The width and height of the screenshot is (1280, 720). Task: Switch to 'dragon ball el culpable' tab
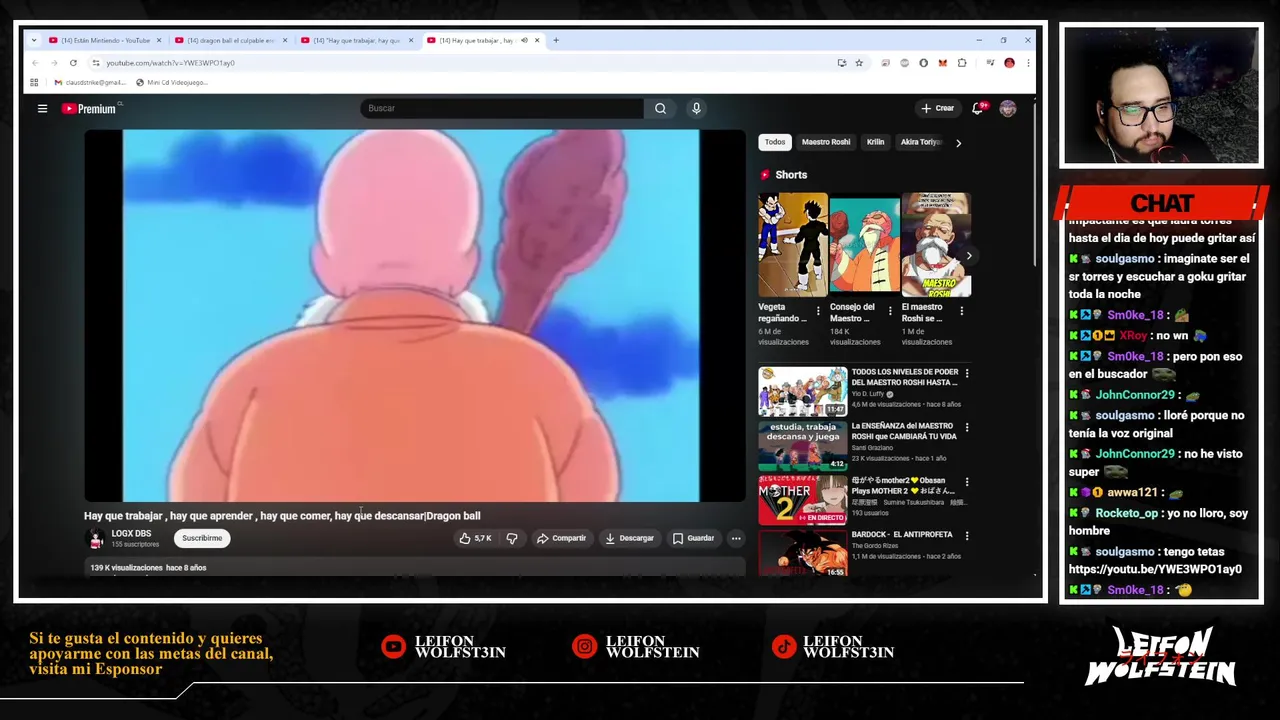pyautogui.click(x=230, y=41)
